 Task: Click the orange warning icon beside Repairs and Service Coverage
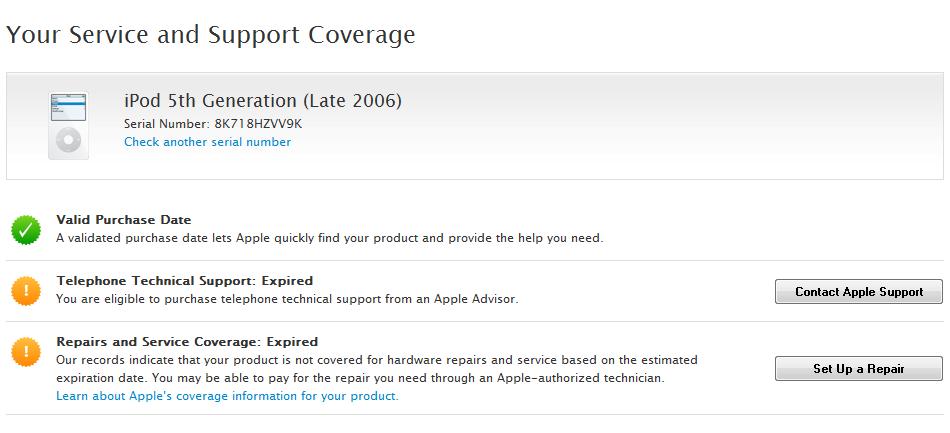click(x=25, y=352)
